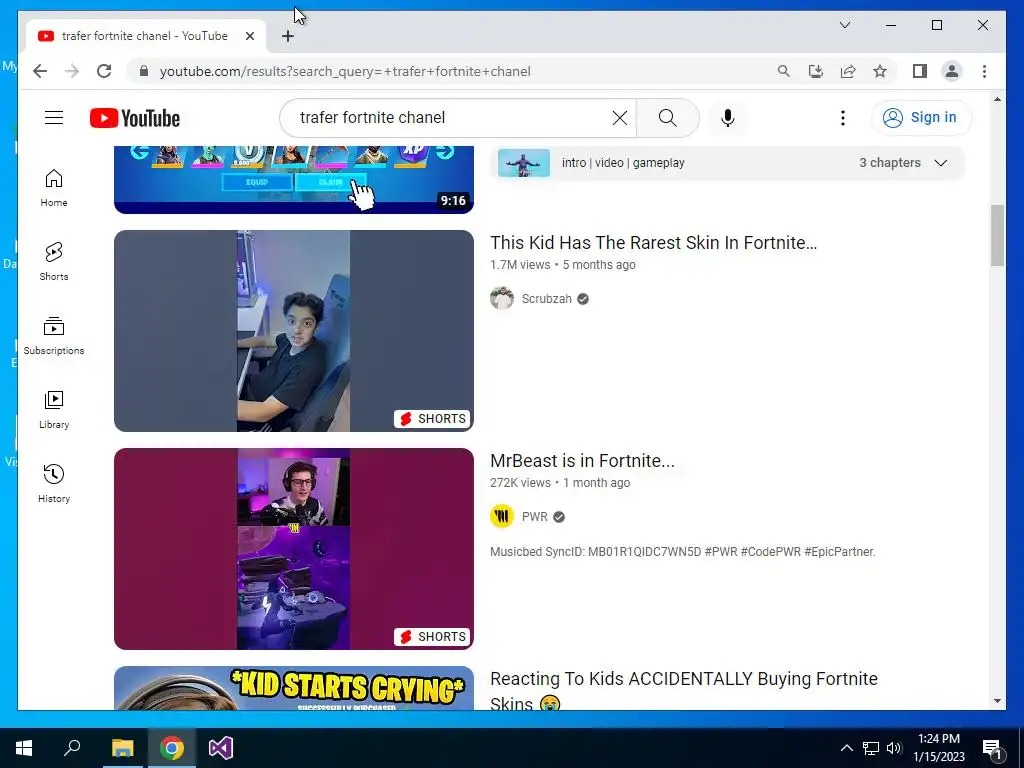Open File Explorer from the taskbar
The image size is (1024, 768).
point(122,748)
